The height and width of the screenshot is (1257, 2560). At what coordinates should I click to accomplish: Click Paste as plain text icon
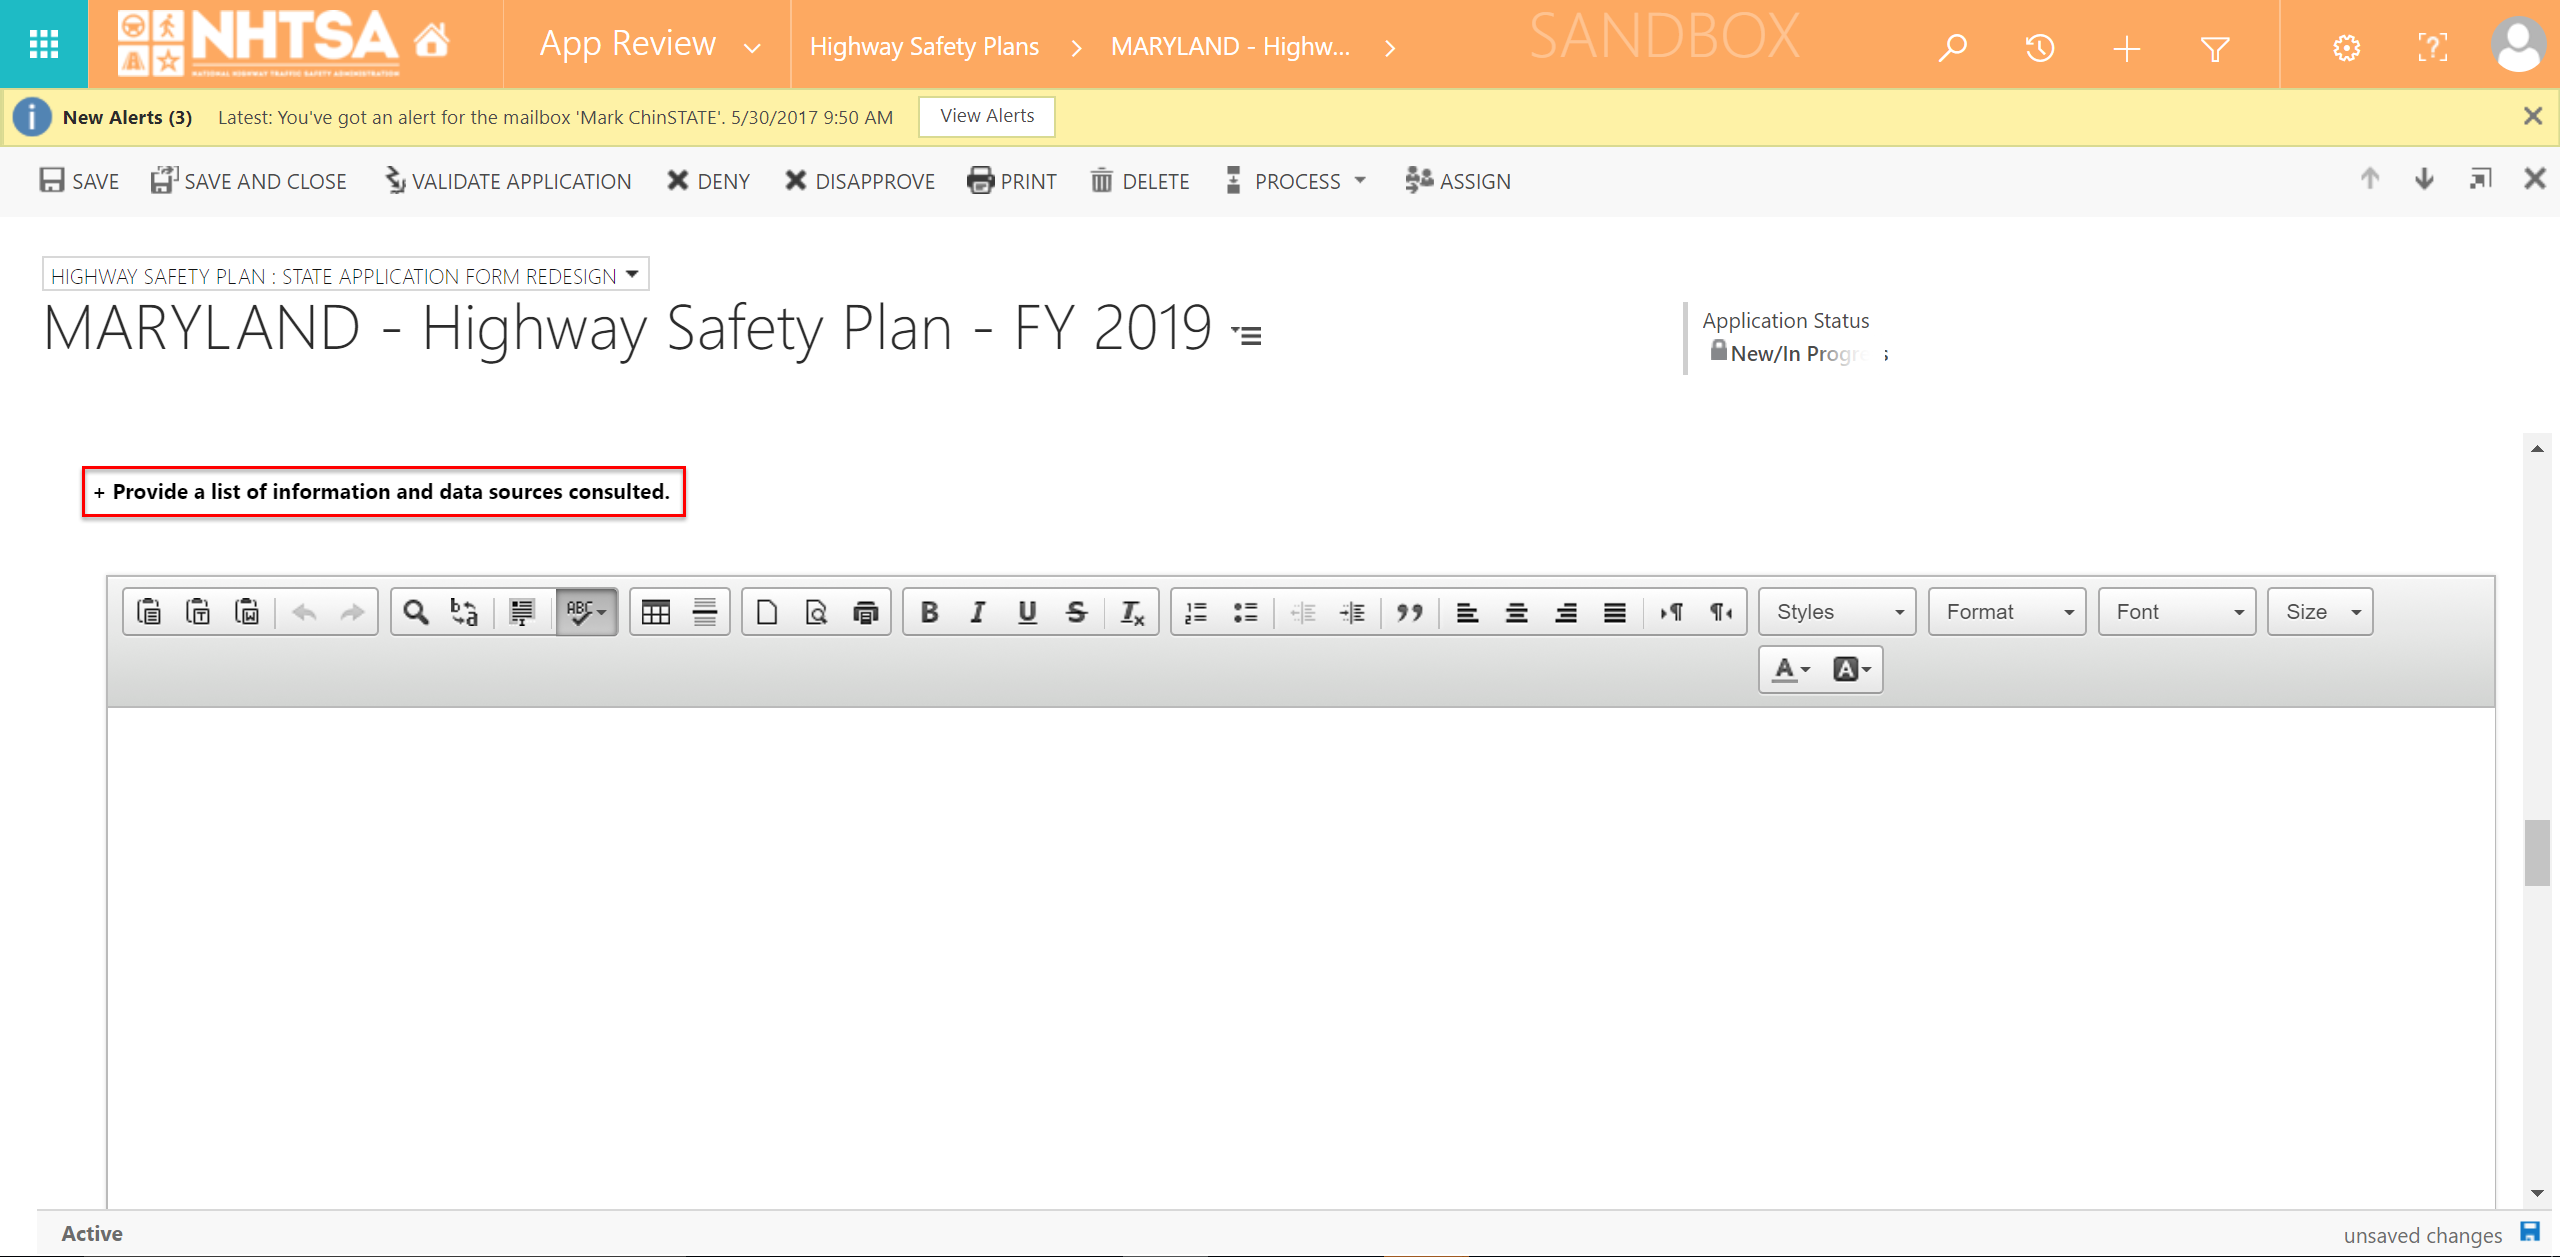pyautogui.click(x=198, y=612)
